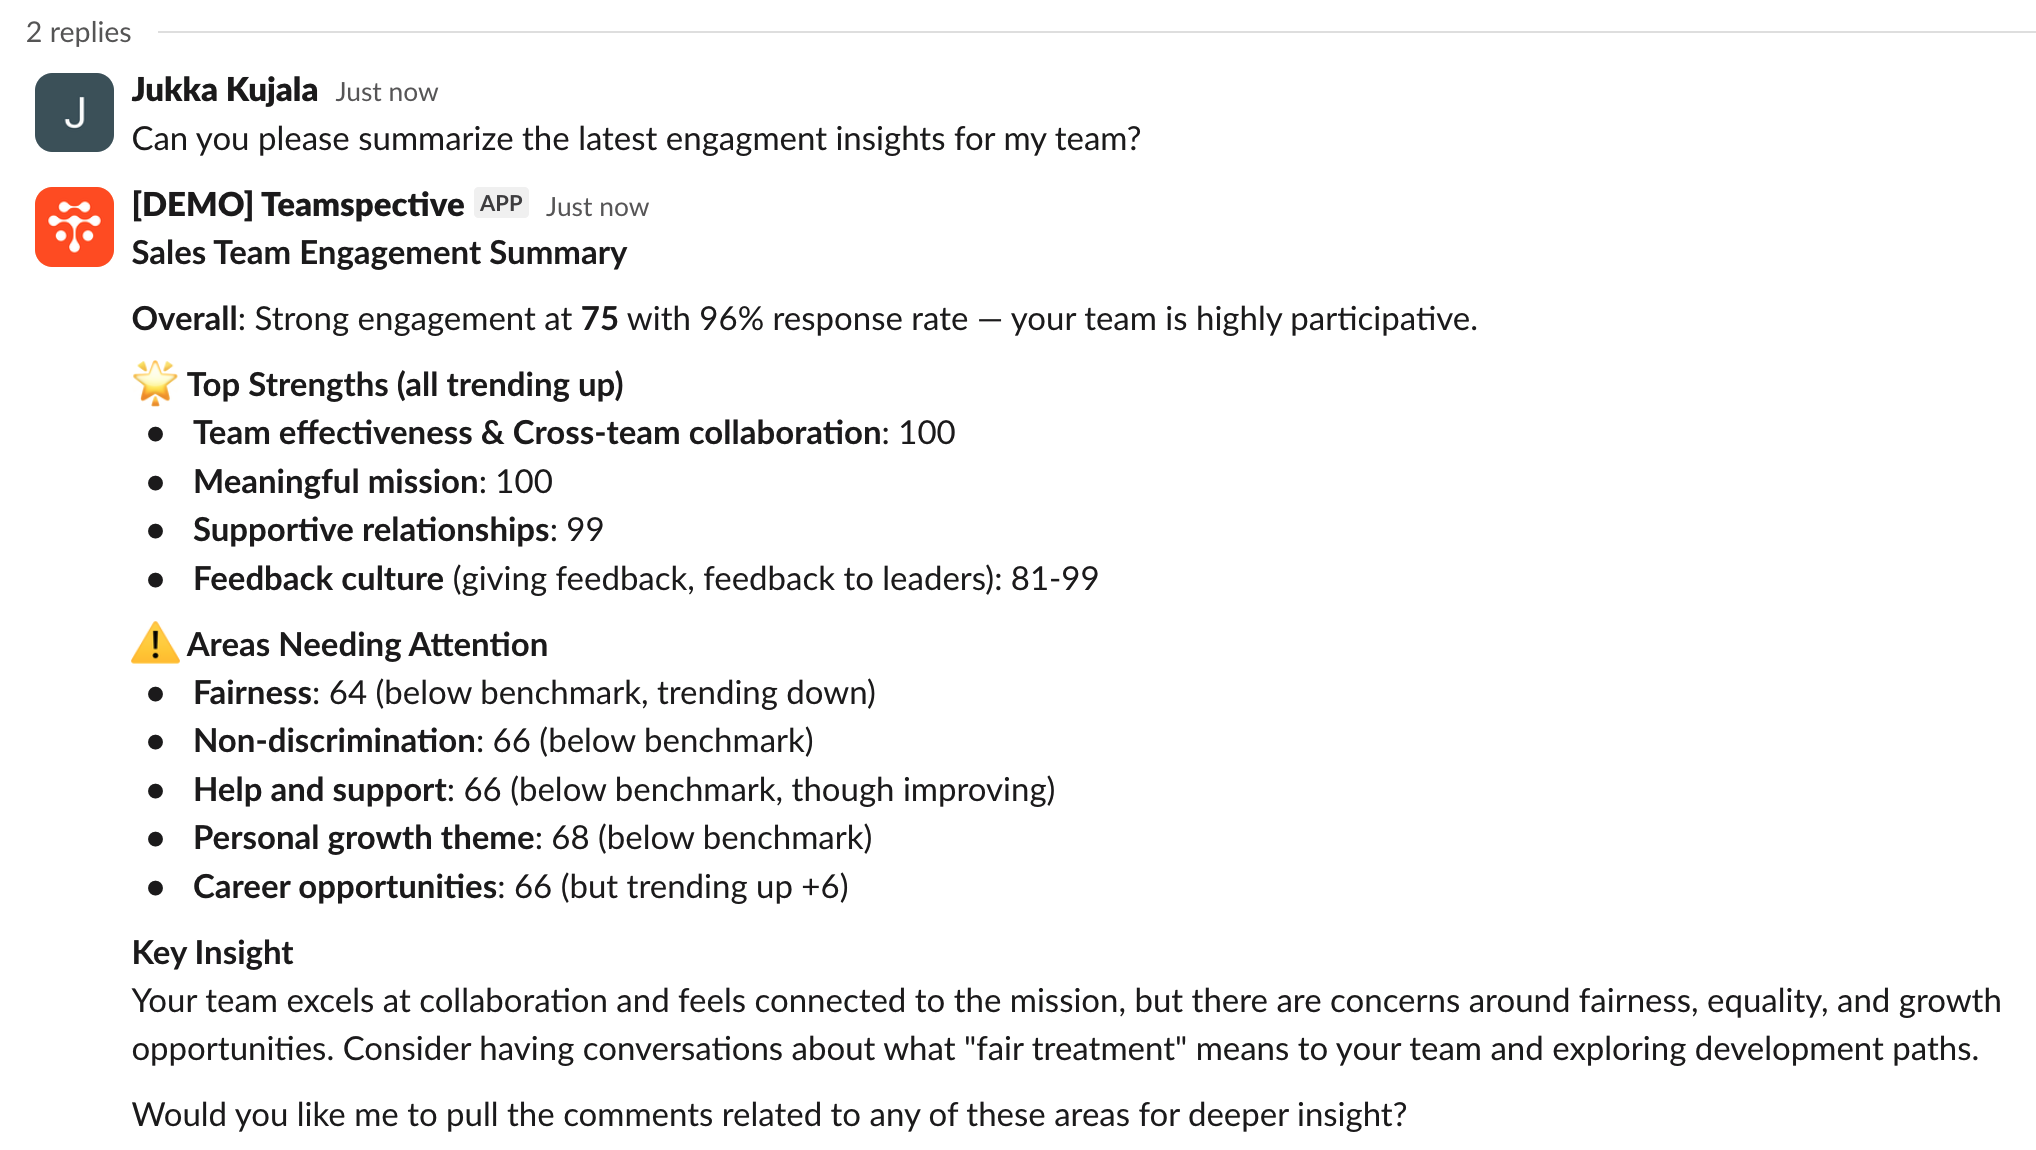Image resolution: width=2036 pixels, height=1150 pixels.
Task: Click the Overall engagement score line
Action: [804, 319]
